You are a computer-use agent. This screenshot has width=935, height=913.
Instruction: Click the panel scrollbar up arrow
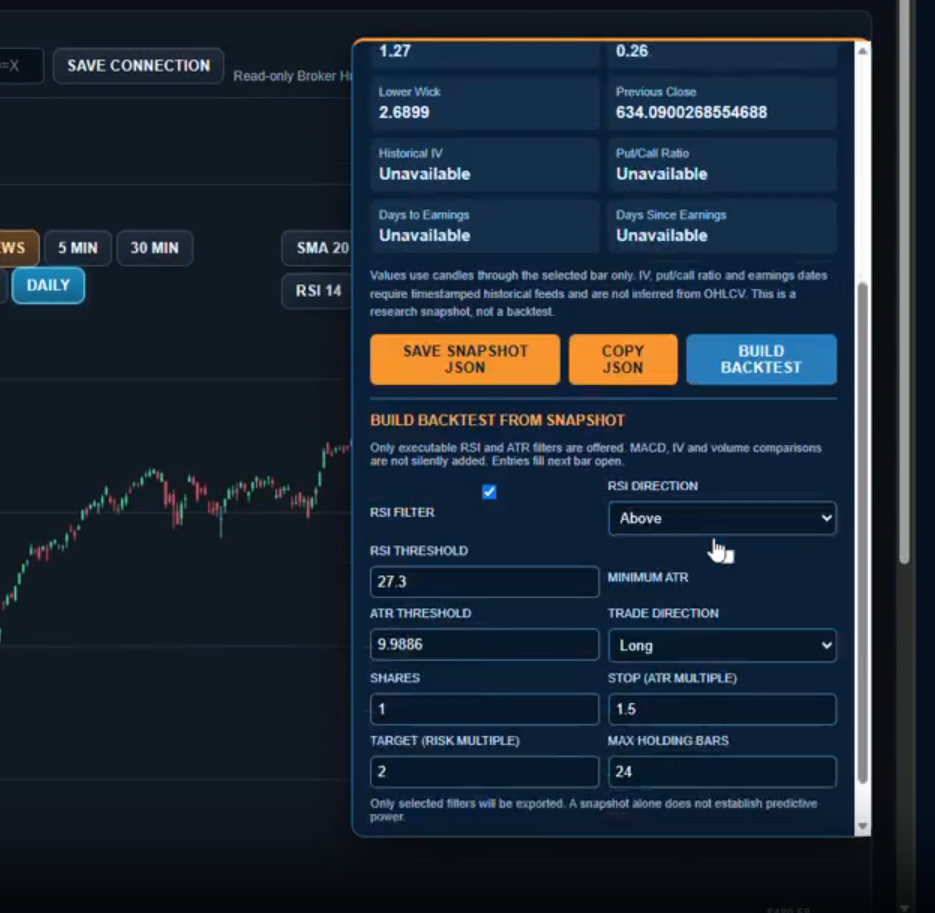point(862,51)
